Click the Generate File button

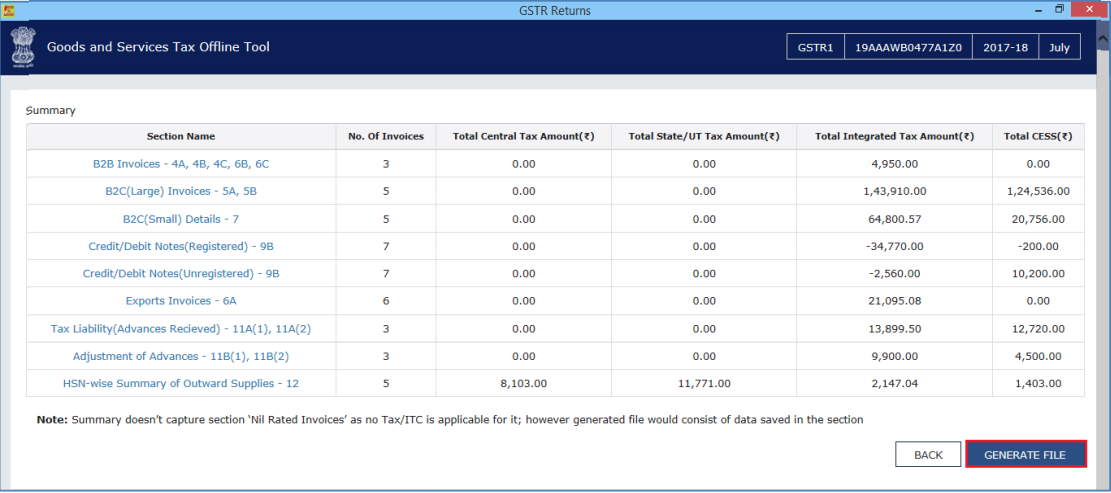point(1025,455)
